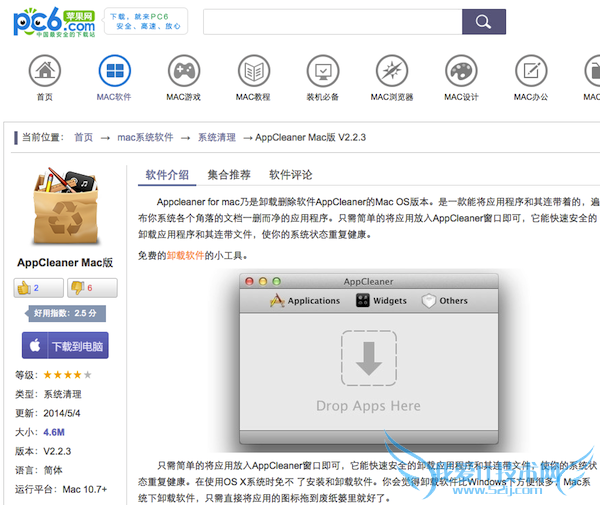Click red close dot in AppCleaner screenshot
This screenshot has height=505, width=600.
pos(249,282)
